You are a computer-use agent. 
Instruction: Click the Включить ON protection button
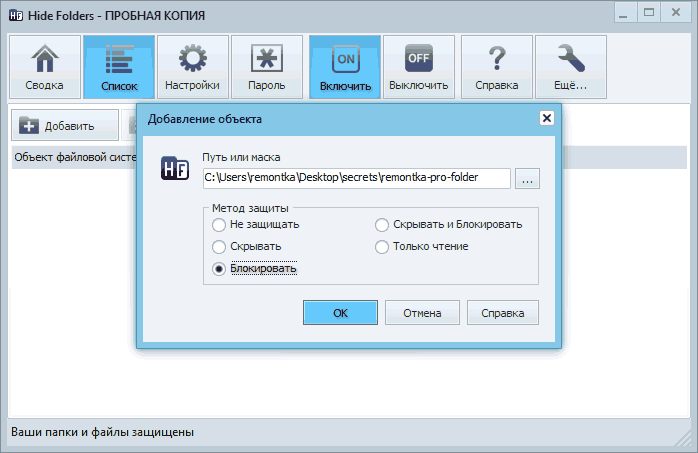pyautogui.click(x=345, y=67)
